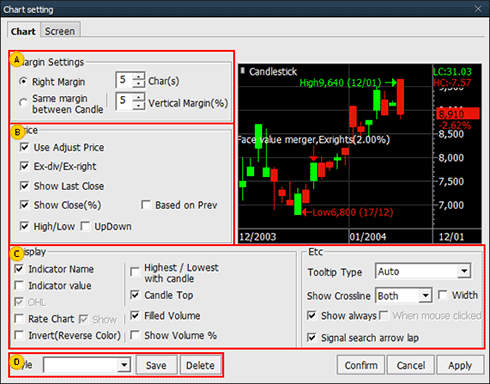The width and height of the screenshot is (490, 384).
Task: Click the yellow A marker badge
Action: 17,60
